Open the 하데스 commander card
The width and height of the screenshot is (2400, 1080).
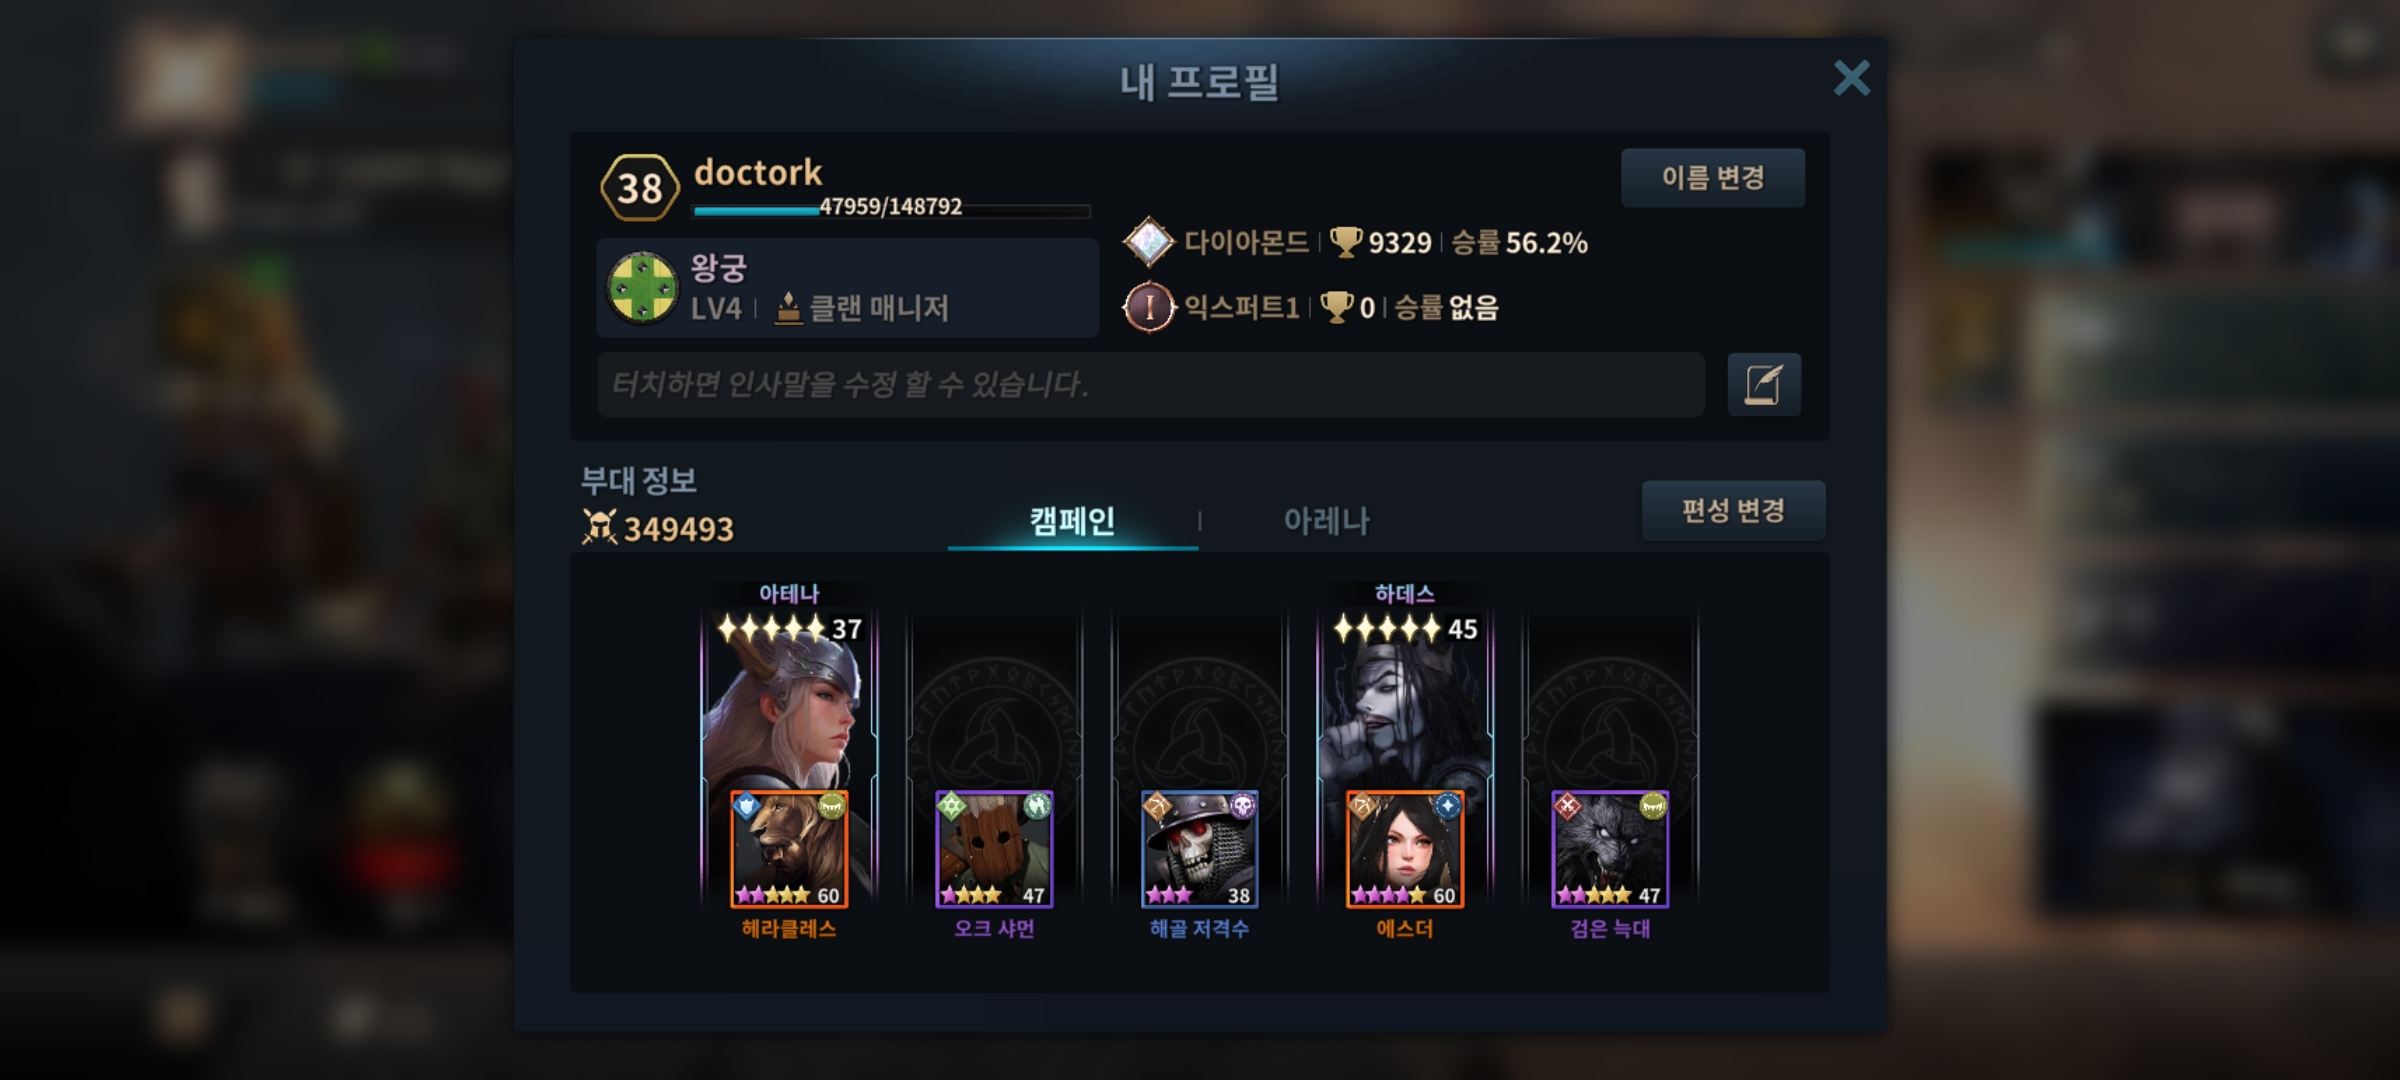pos(1405,700)
